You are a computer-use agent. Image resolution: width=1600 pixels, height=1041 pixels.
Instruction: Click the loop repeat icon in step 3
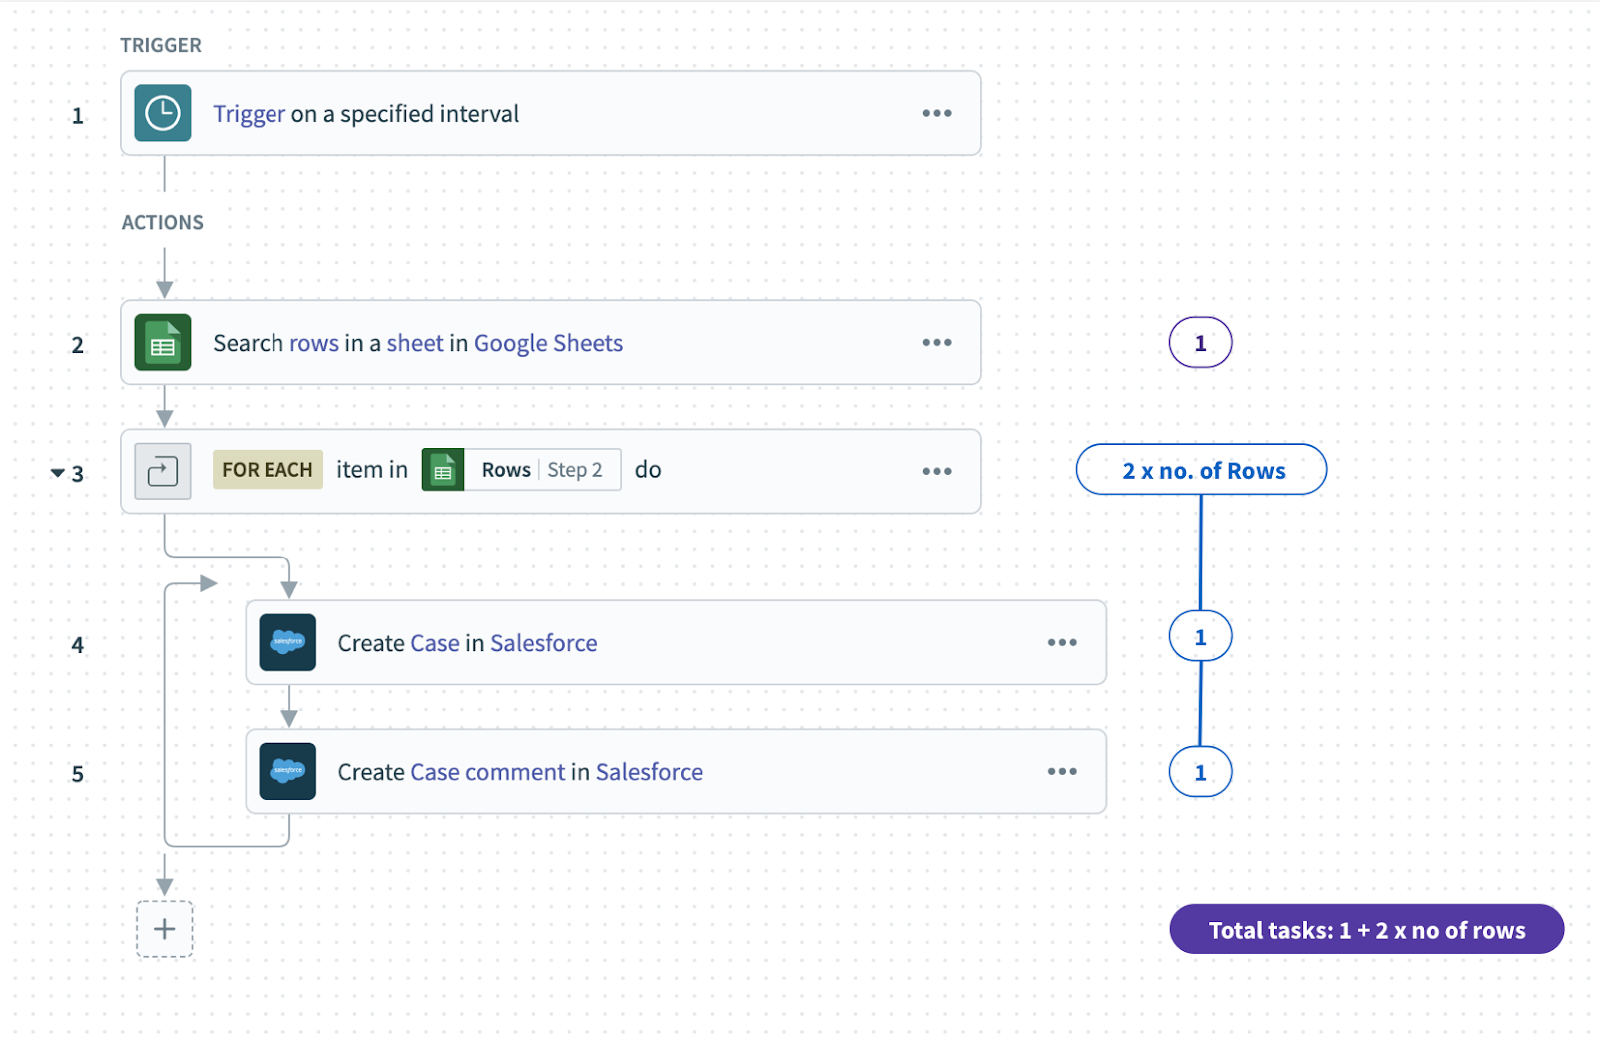[163, 471]
